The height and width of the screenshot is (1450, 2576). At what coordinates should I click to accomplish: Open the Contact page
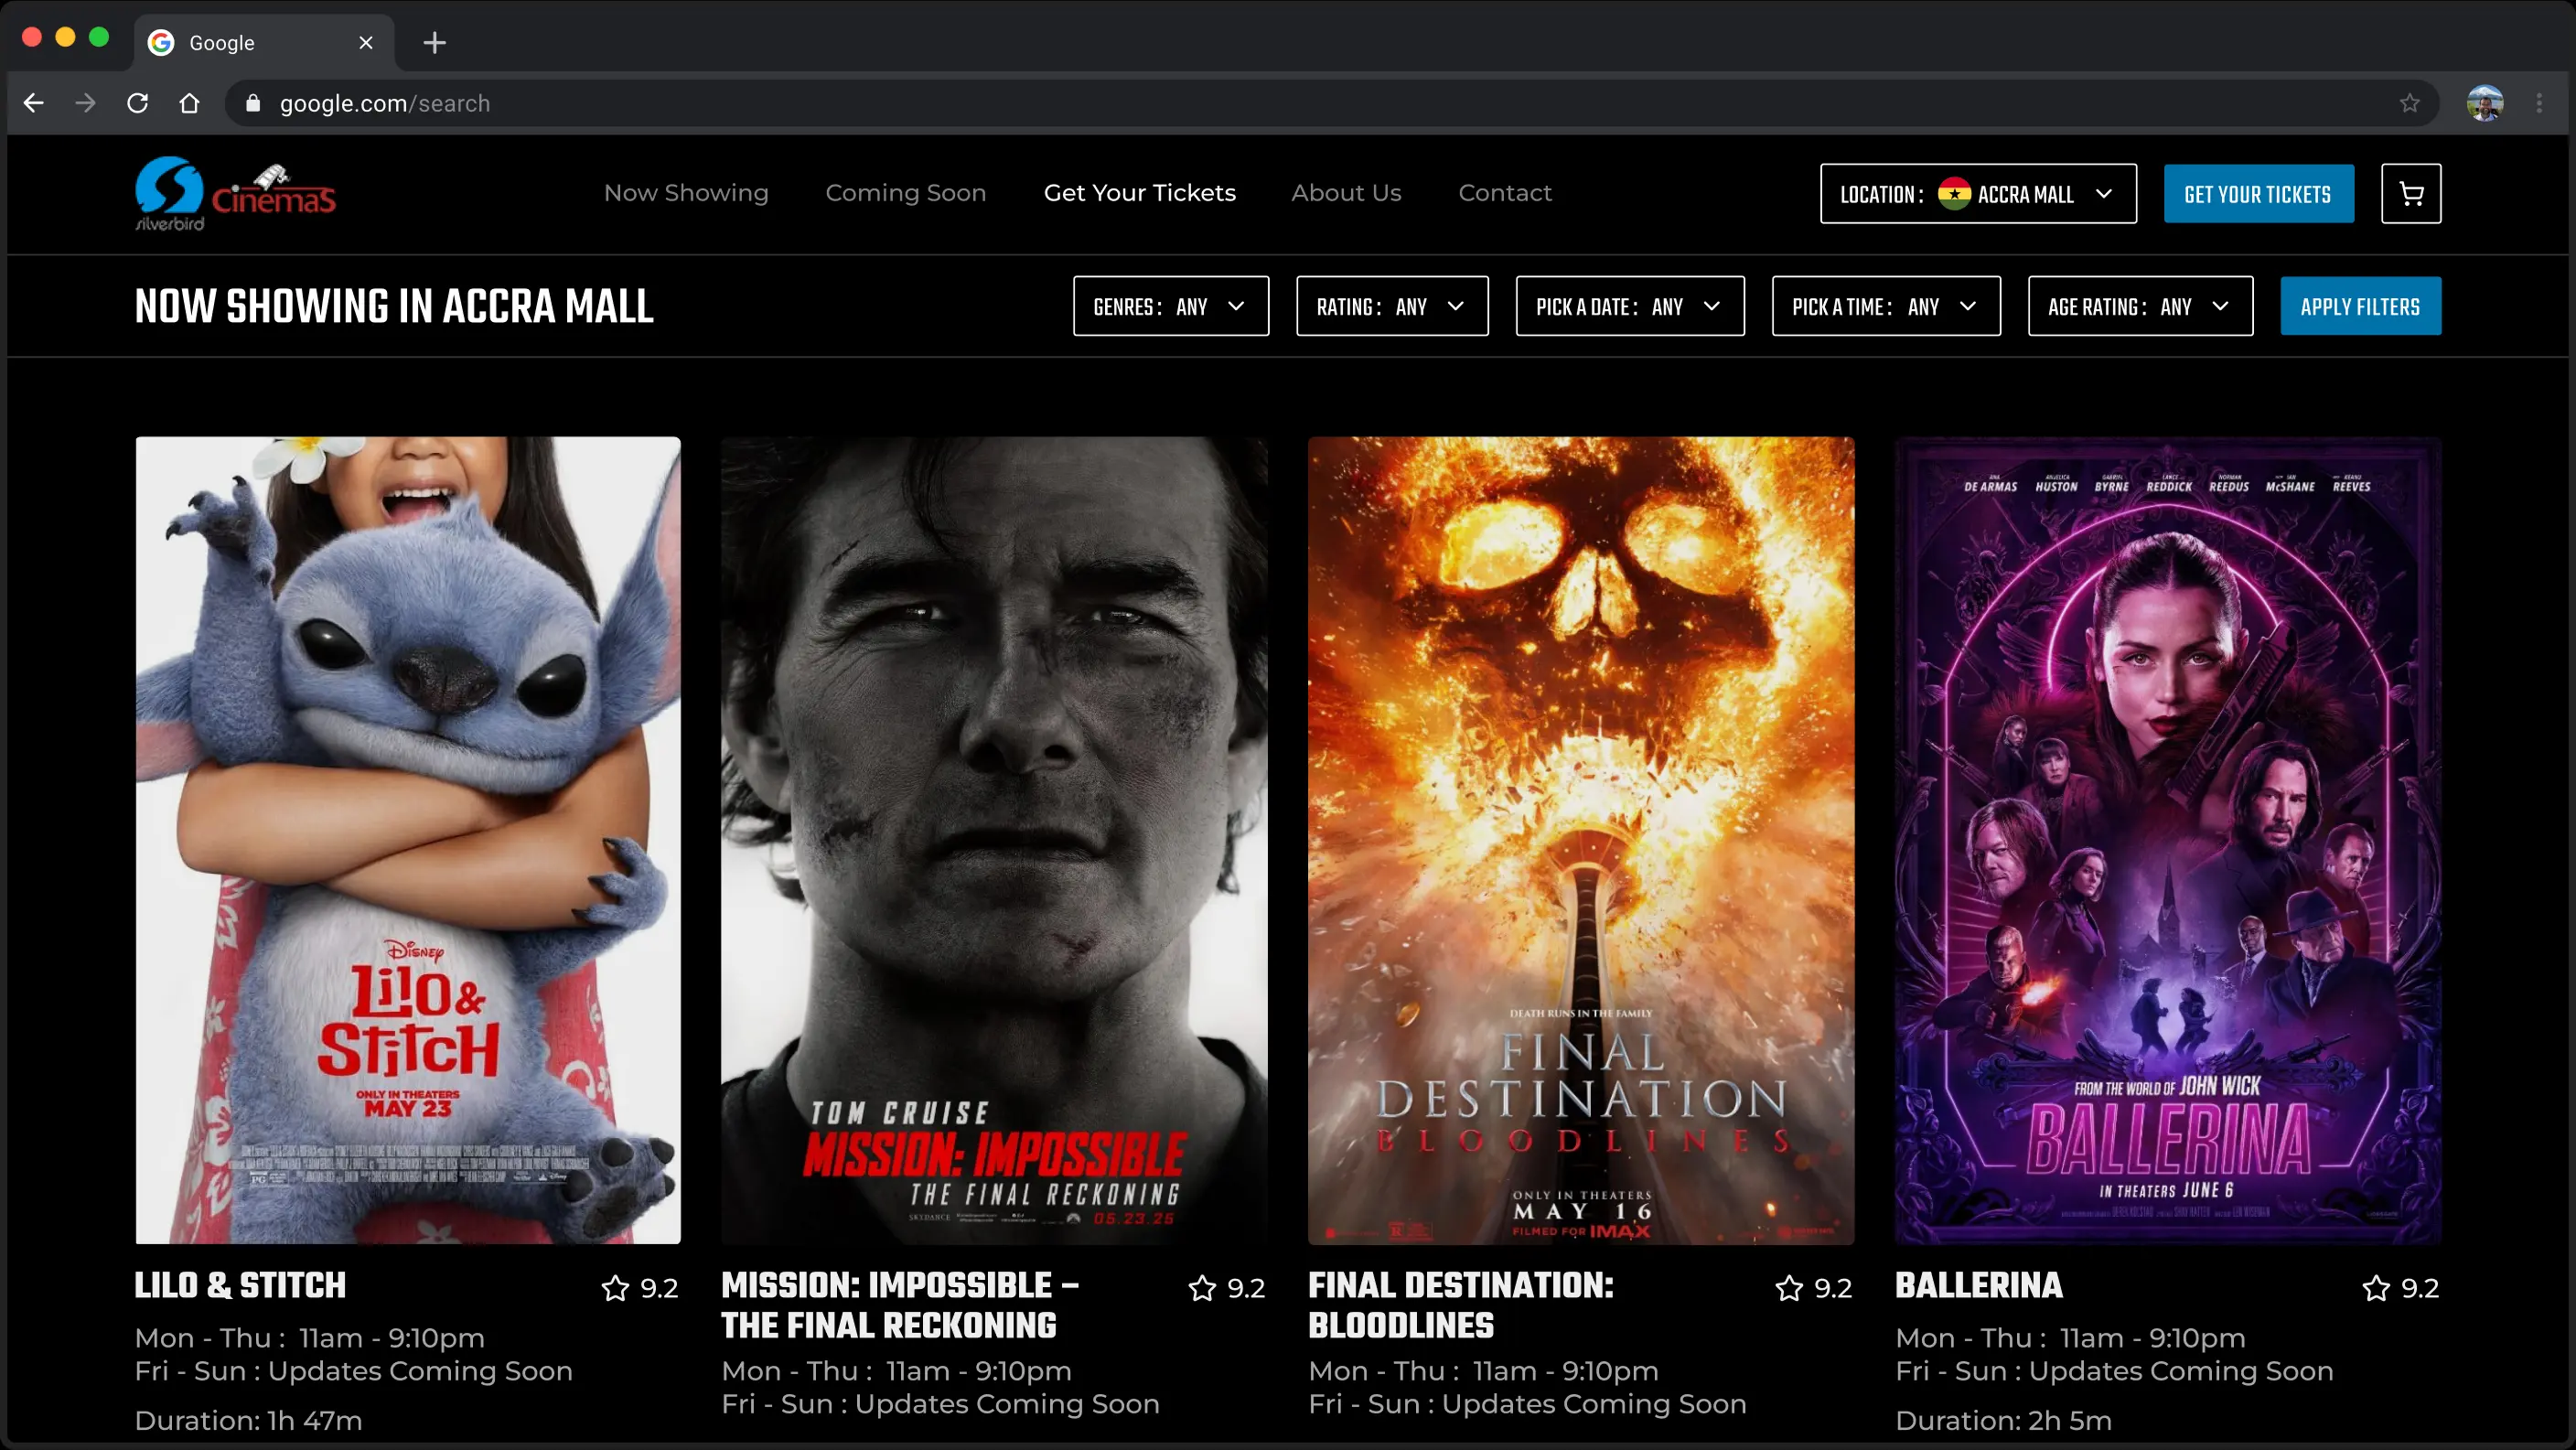pos(1504,193)
